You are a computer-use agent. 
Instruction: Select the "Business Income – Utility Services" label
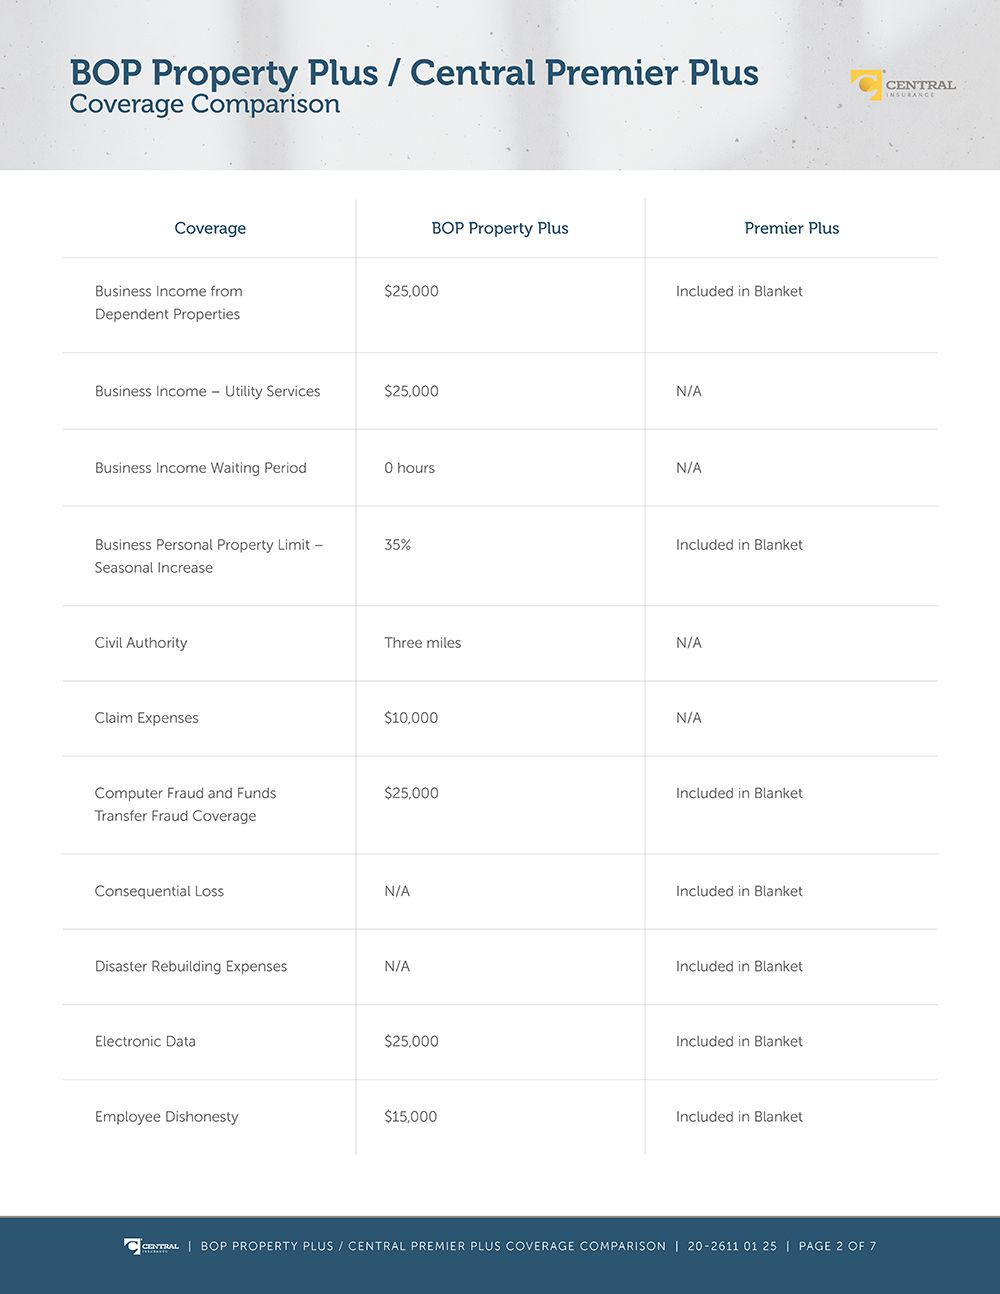coord(207,391)
